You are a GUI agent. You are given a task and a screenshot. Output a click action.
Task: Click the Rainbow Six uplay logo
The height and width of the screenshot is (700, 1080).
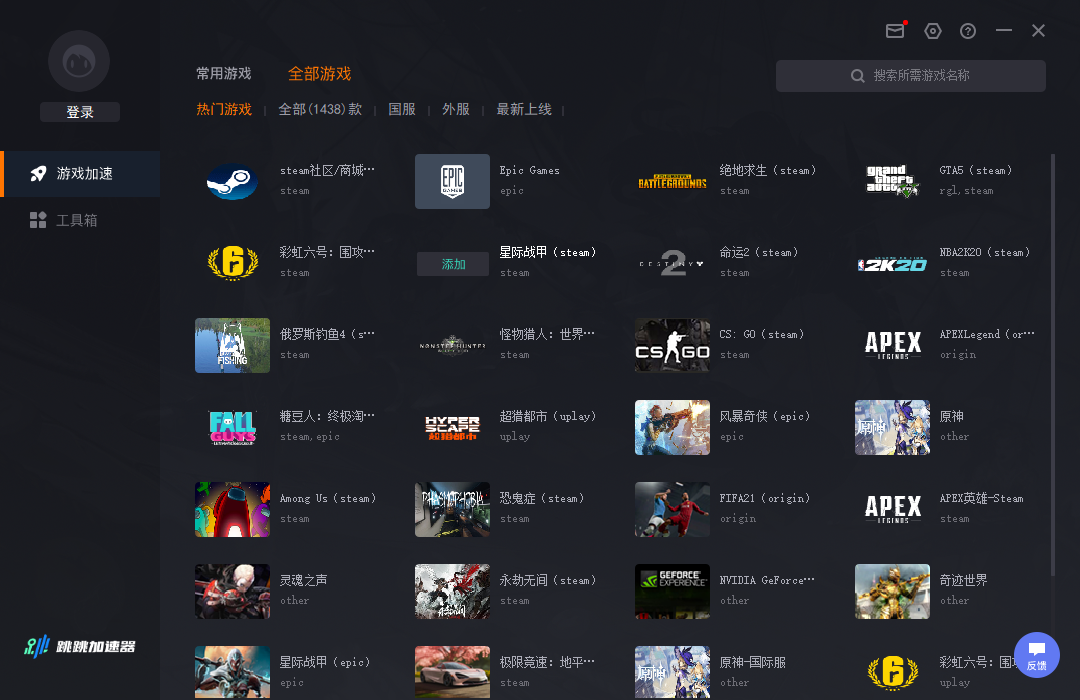point(893,672)
